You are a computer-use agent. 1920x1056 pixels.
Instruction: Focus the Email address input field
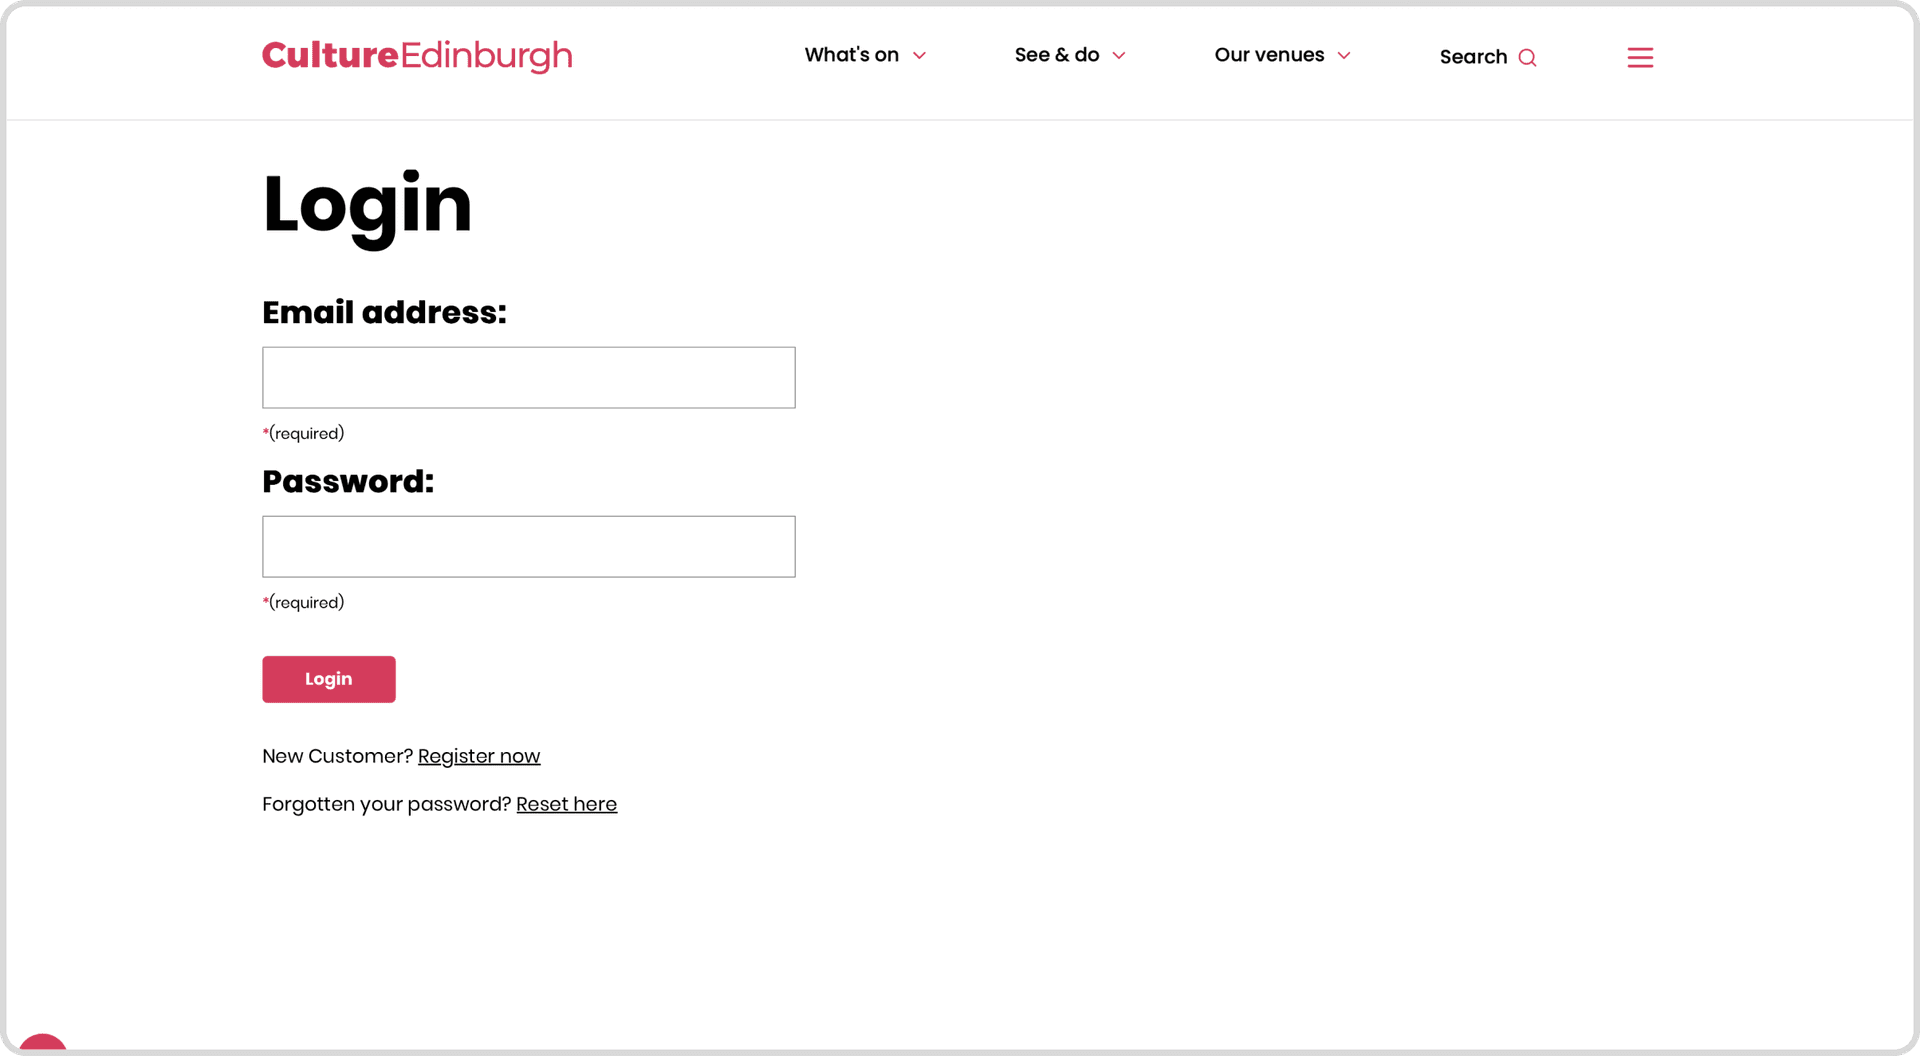[528, 378]
